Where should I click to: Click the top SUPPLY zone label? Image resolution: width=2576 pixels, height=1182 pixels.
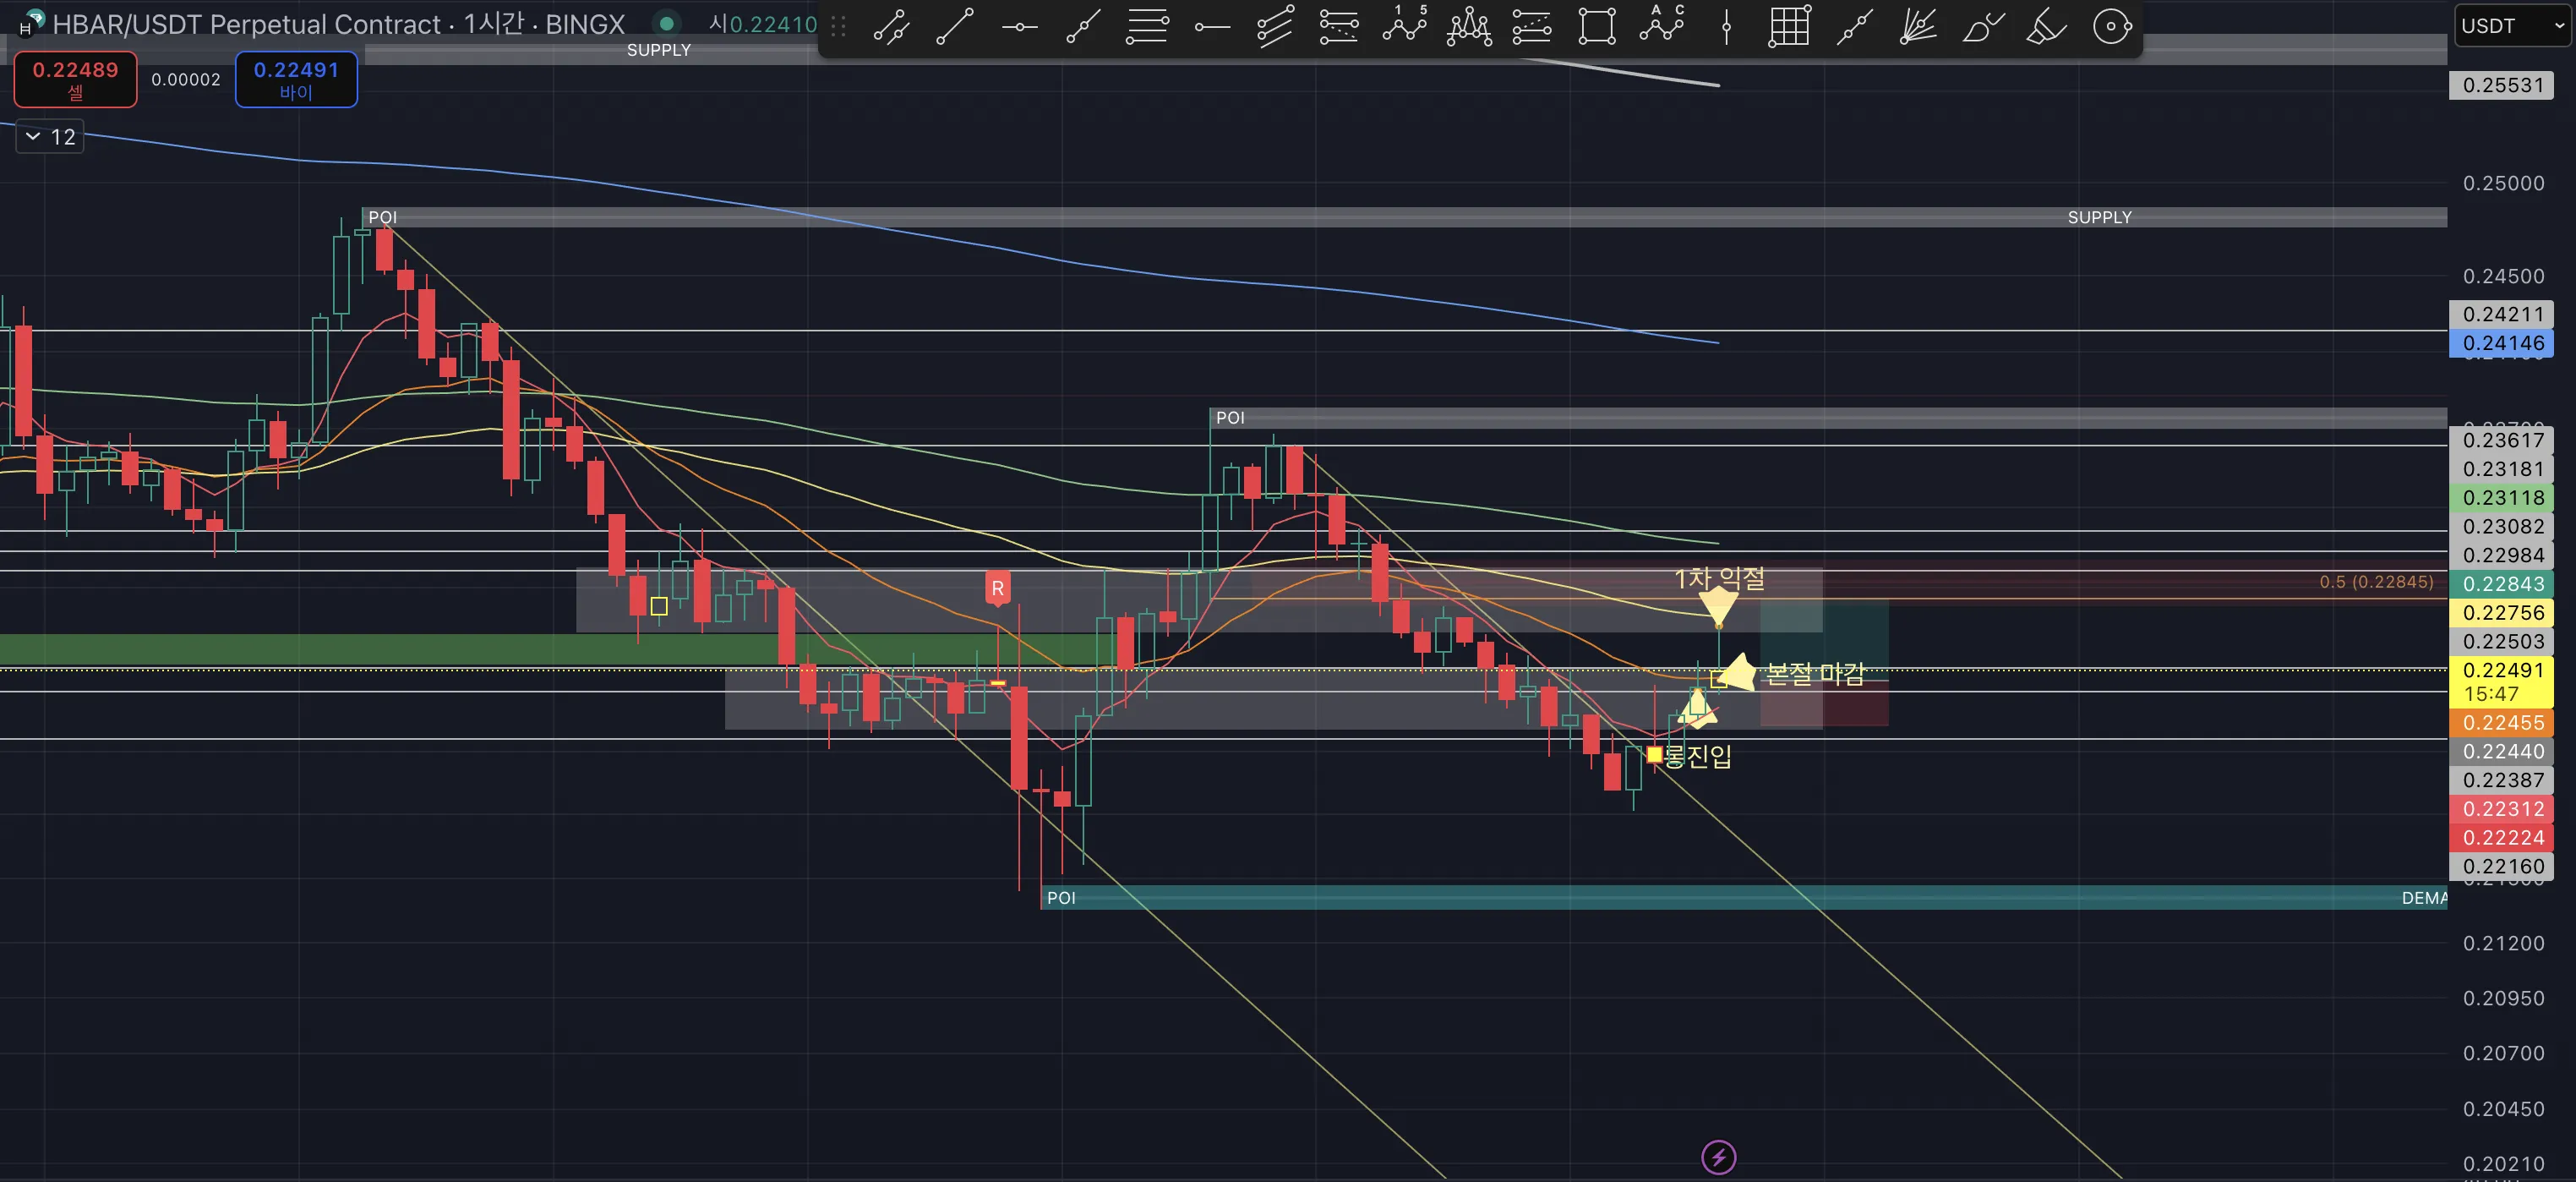[658, 50]
